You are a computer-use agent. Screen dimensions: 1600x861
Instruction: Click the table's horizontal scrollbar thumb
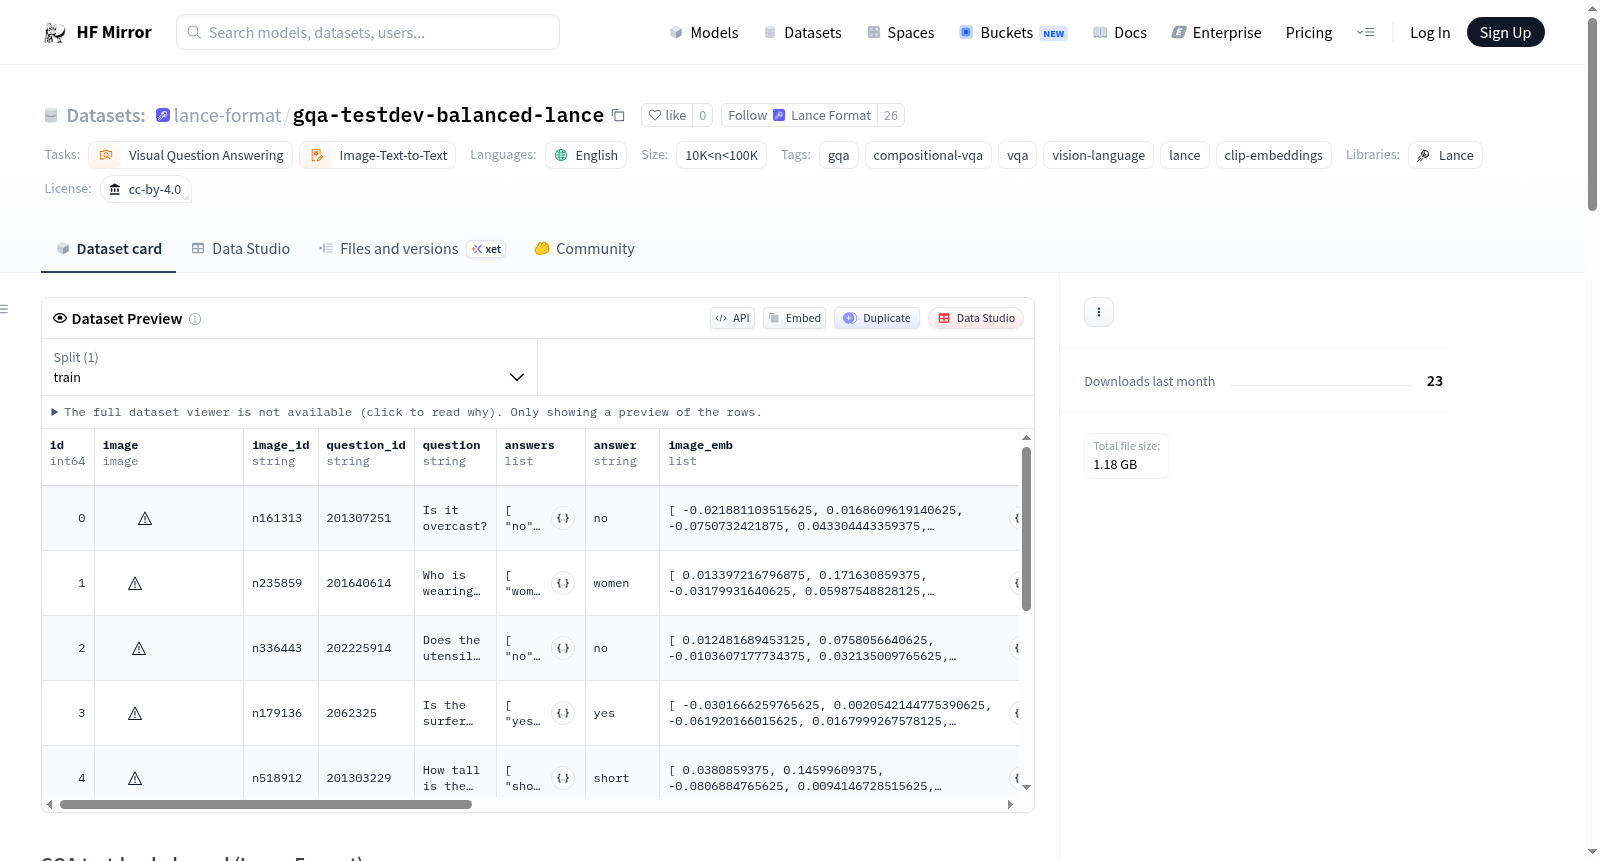point(266,804)
